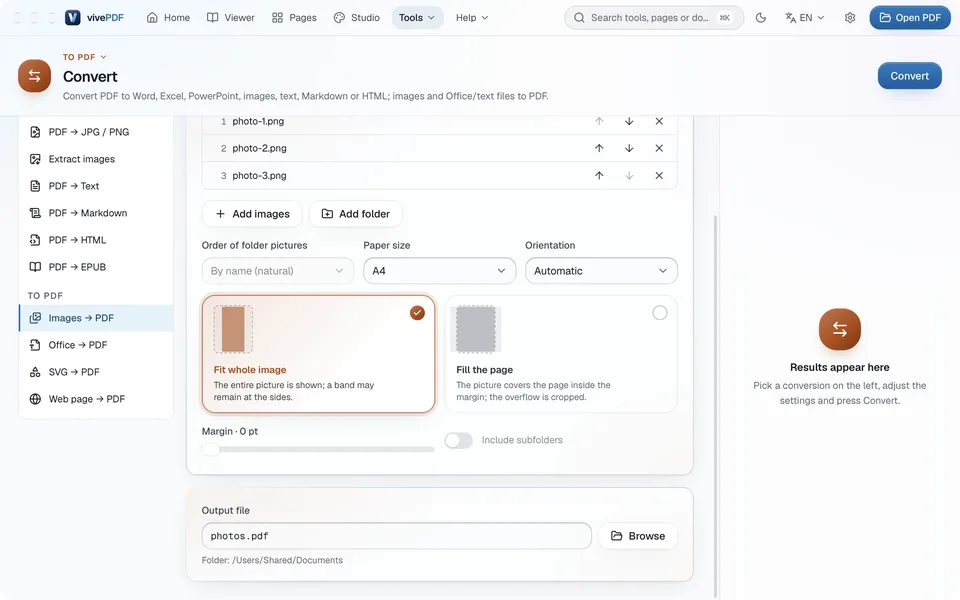Remove photo-1.png from the list
The height and width of the screenshot is (600, 960).
pos(659,121)
